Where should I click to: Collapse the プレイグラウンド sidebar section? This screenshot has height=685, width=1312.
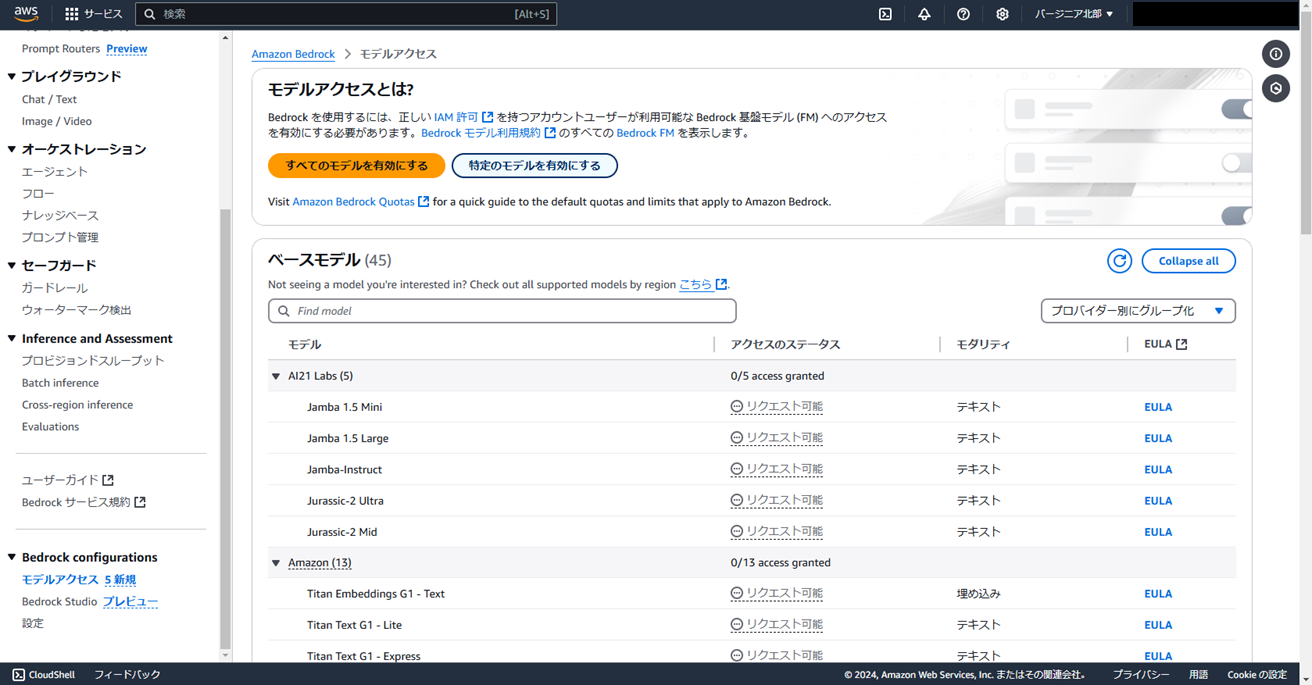[x=12, y=76]
